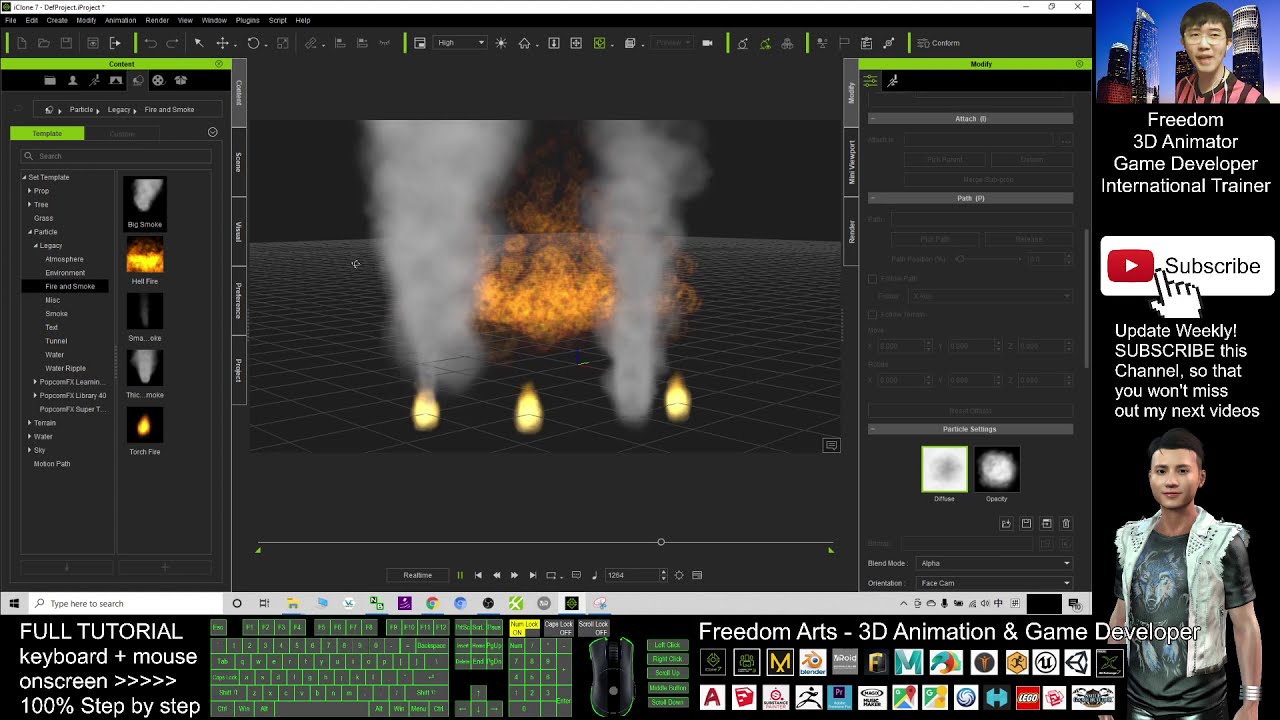This screenshot has height=720, width=1280.
Task: Open the actor category icon in Content
Action: click(x=72, y=80)
